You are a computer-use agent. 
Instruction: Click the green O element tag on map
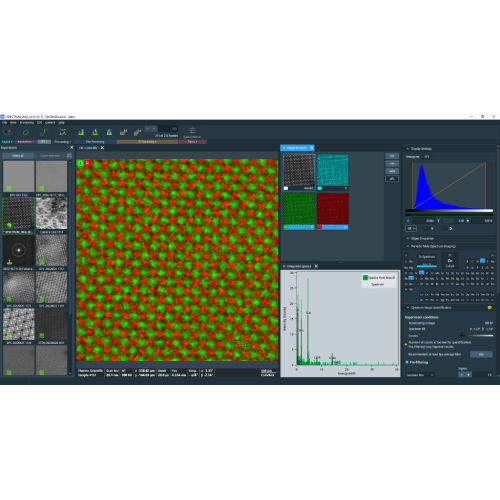pyautogui.click(x=80, y=163)
